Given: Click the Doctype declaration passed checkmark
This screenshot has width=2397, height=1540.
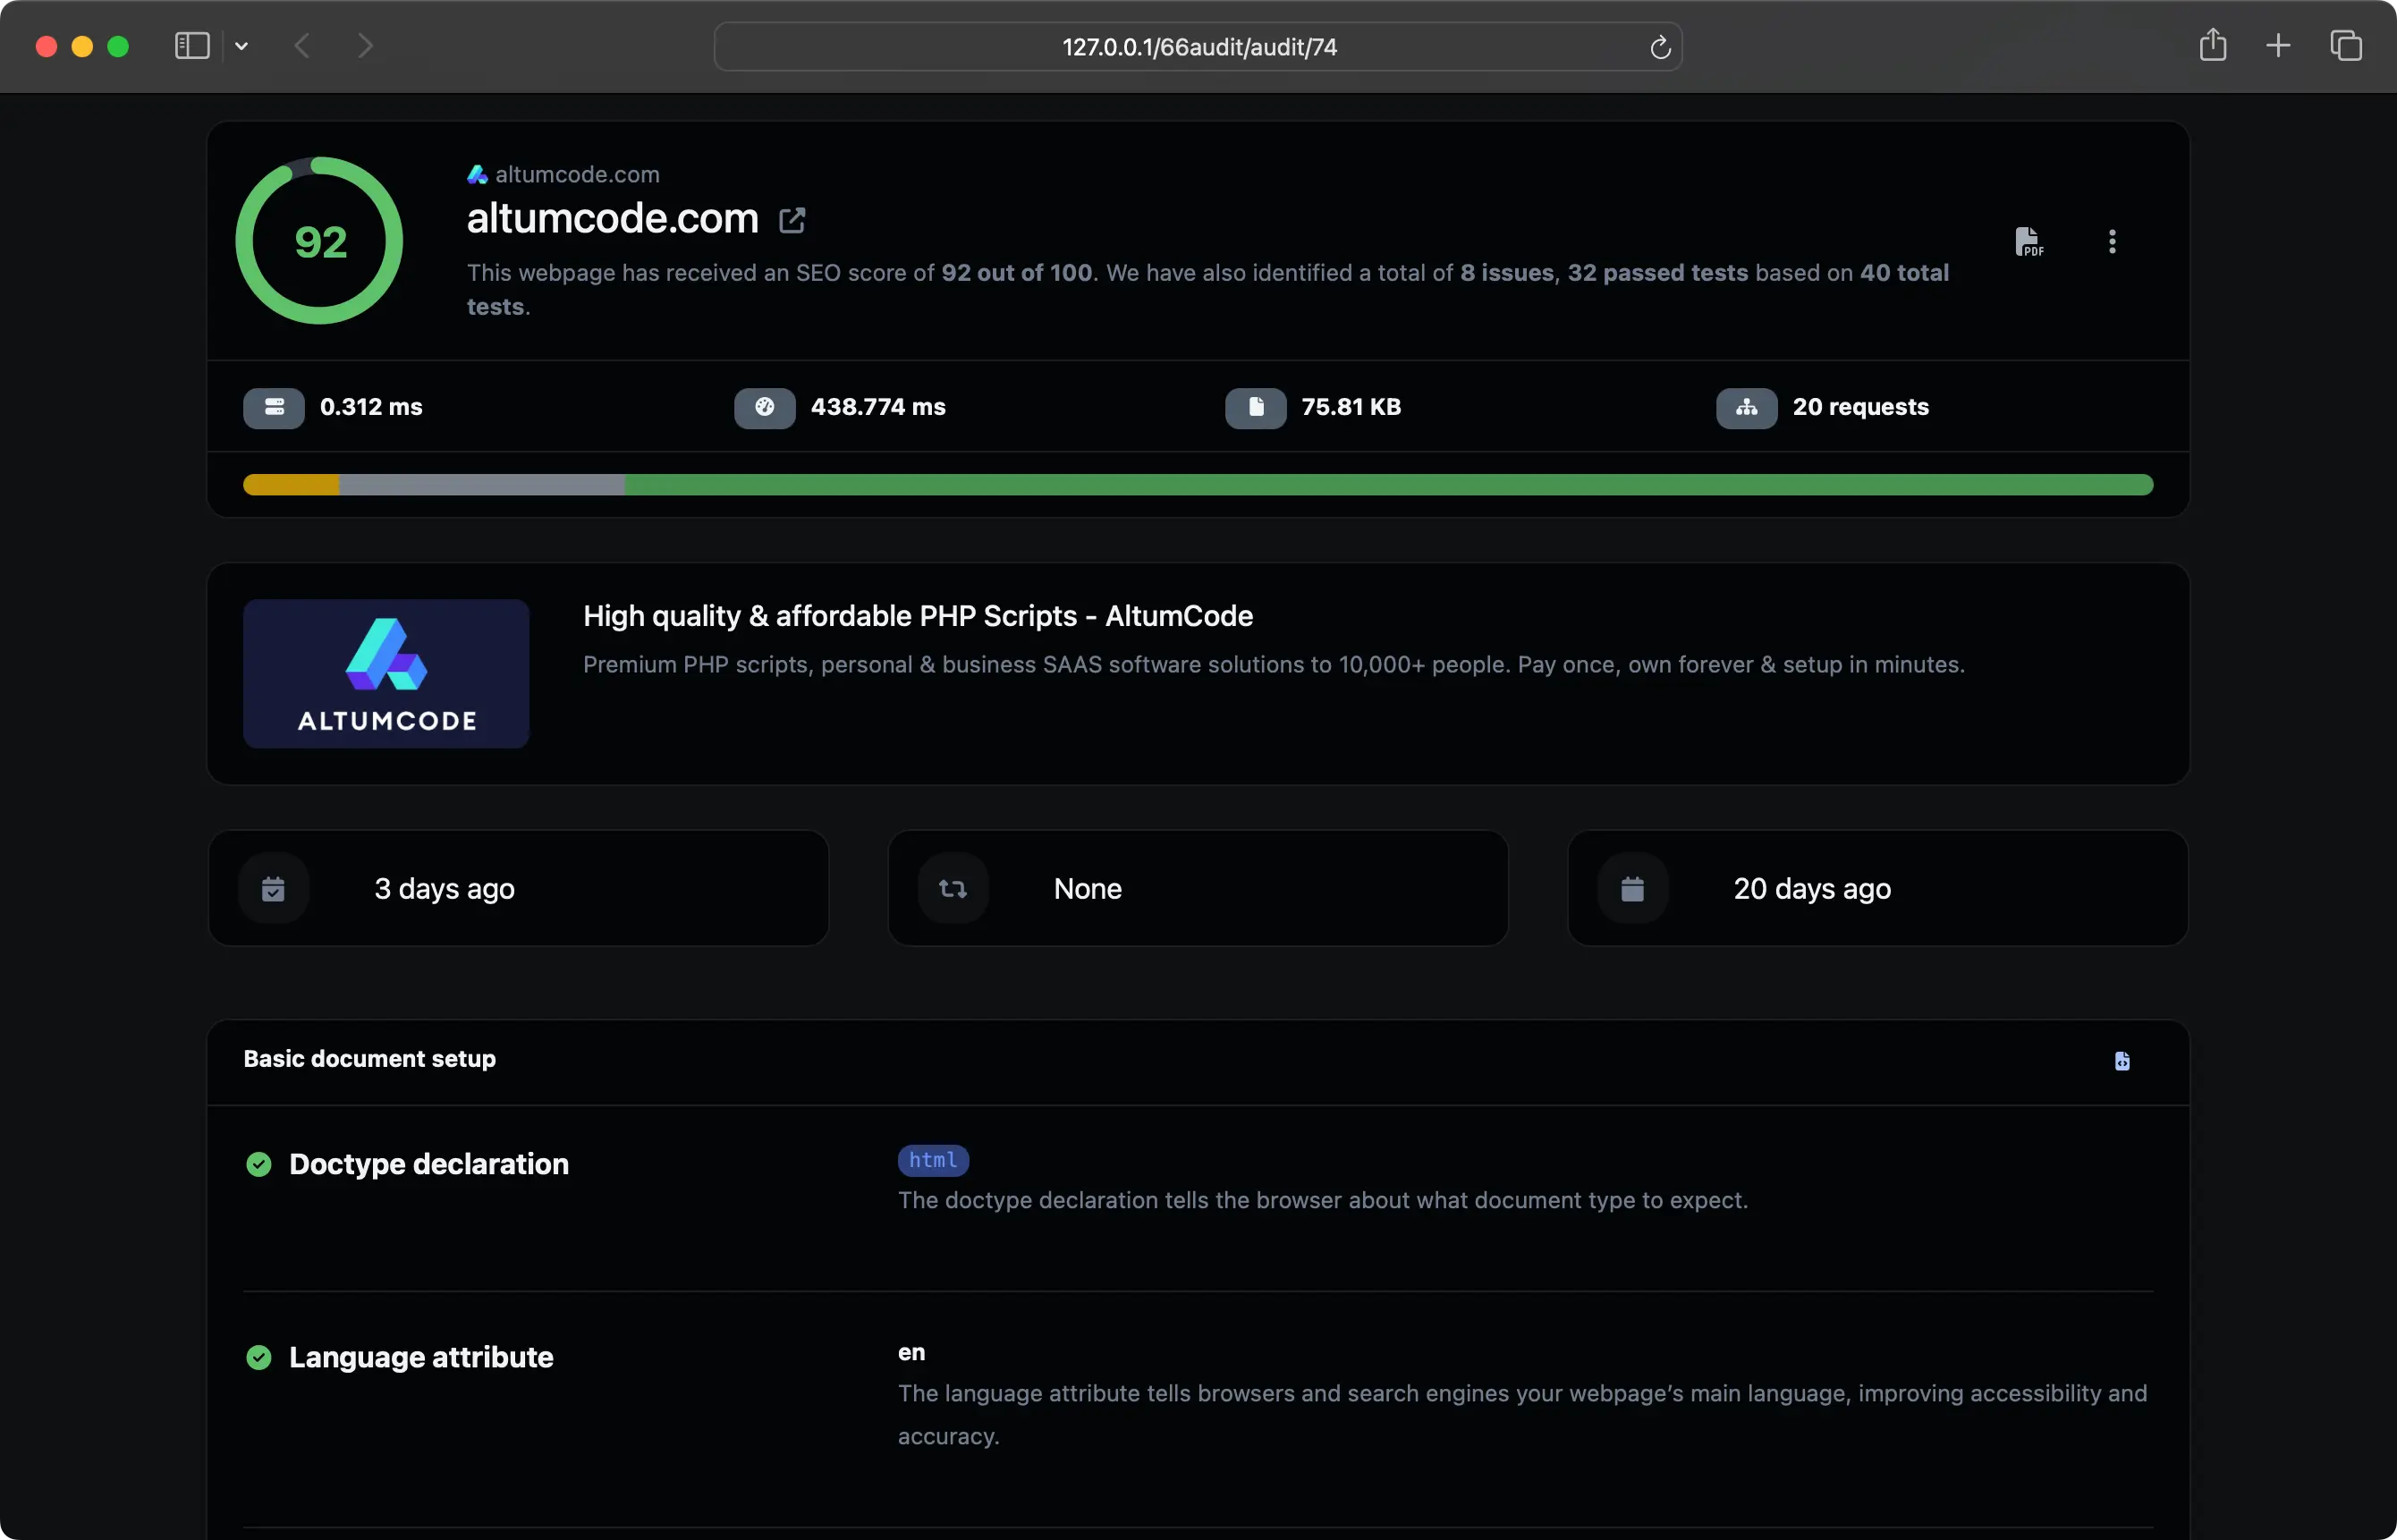Looking at the screenshot, I should [259, 1165].
